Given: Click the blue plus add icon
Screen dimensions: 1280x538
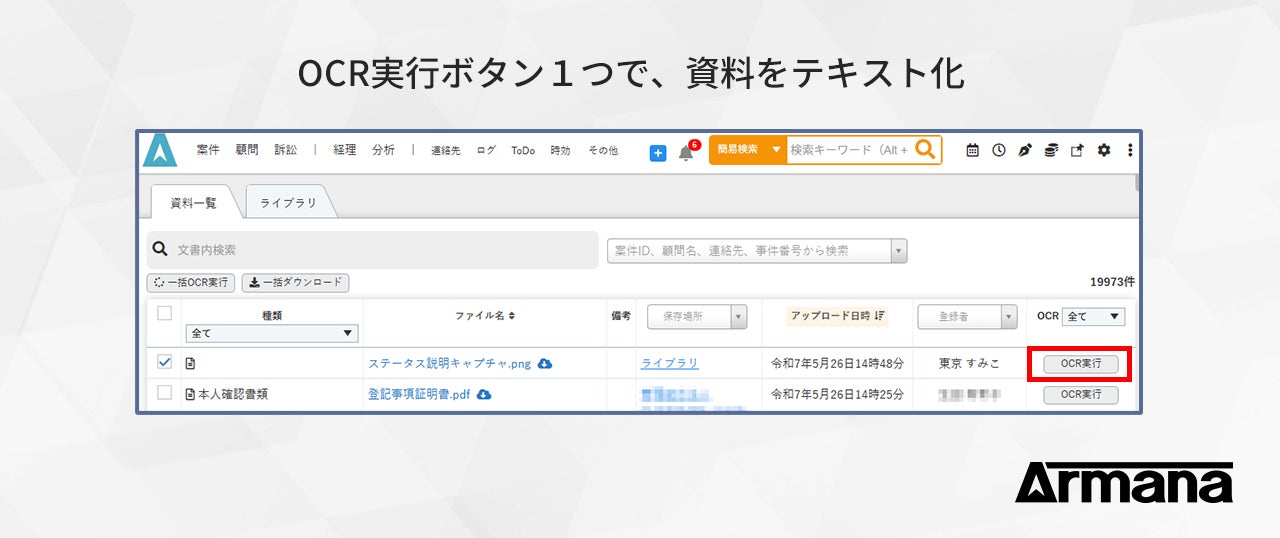Looking at the screenshot, I should (x=658, y=152).
